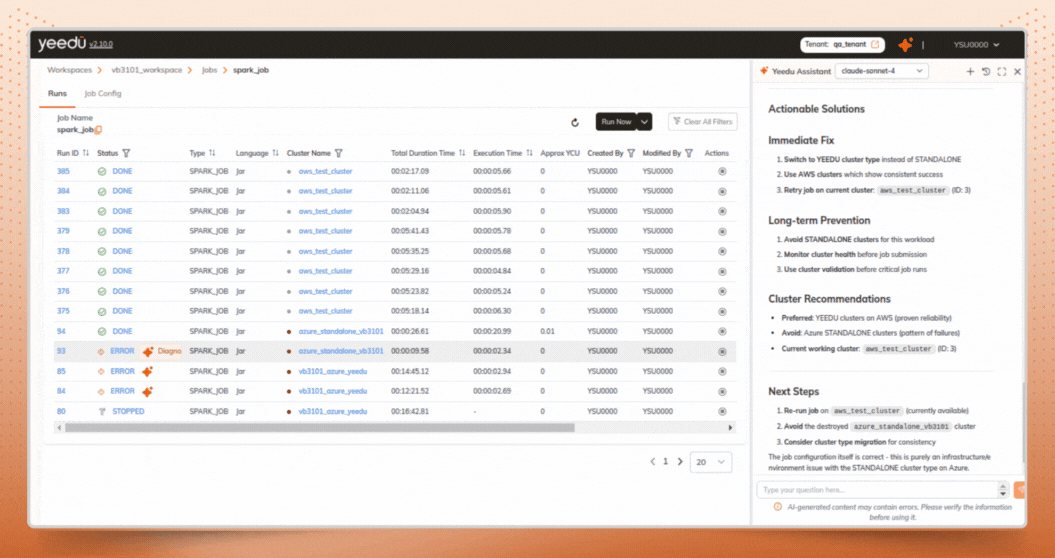The image size is (1055, 558).
Task: Focus the 'Type your question here' input
Action: [877, 489]
